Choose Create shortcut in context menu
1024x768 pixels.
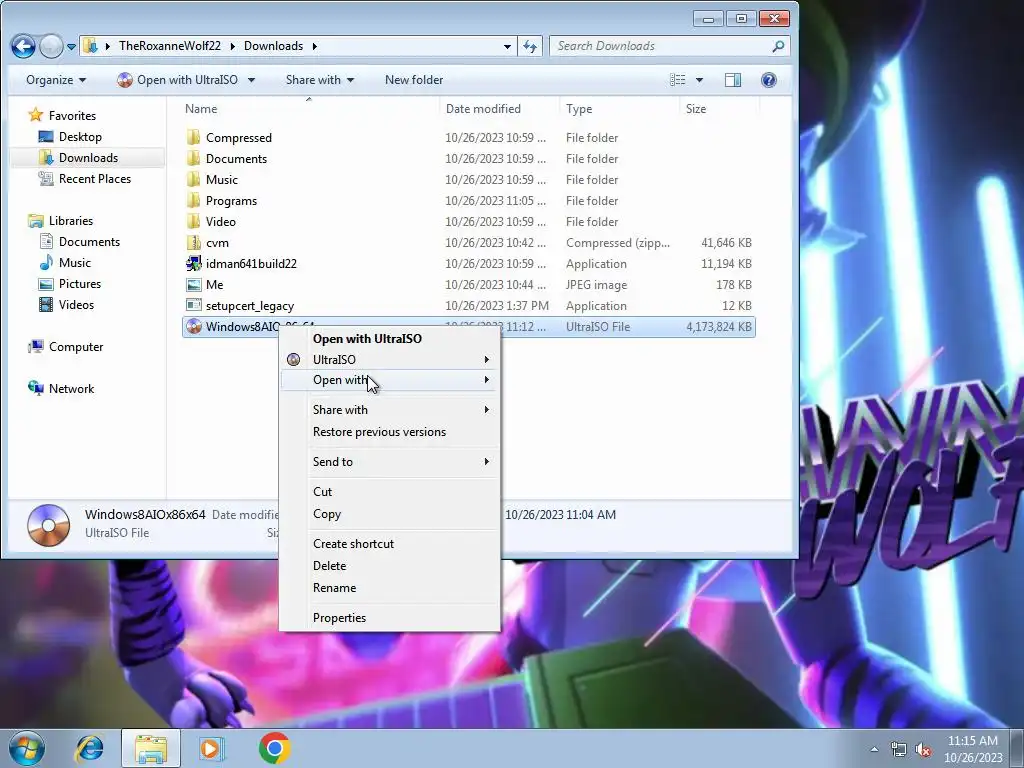[390, 543]
